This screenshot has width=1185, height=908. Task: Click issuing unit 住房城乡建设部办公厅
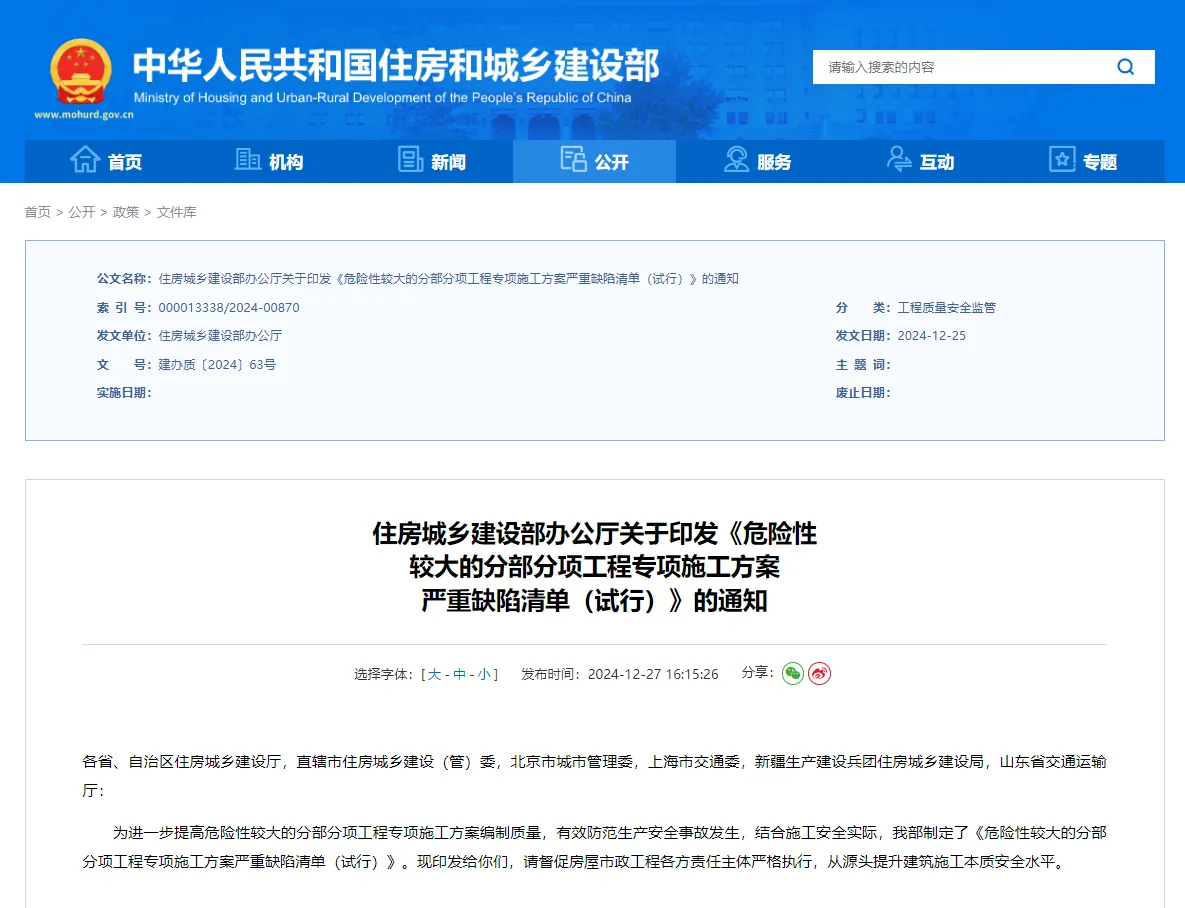(x=220, y=336)
